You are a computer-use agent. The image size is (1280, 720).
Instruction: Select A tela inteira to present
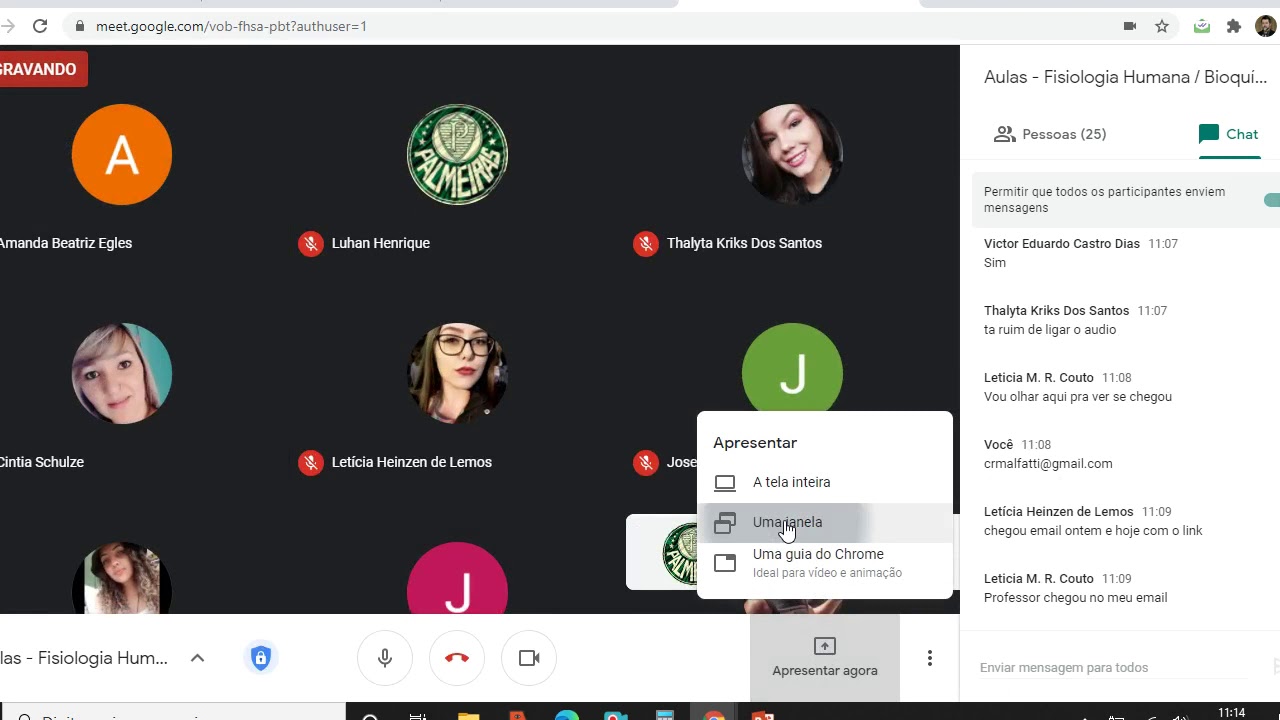825,482
